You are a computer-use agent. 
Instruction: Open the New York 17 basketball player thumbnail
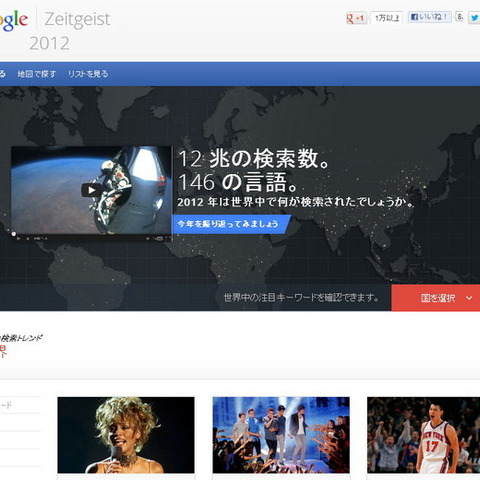[423, 435]
